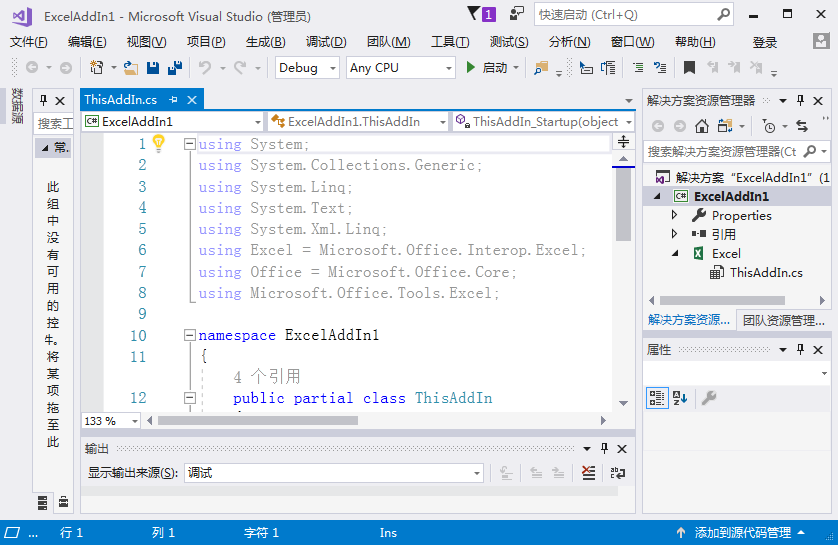Click the New Project toolbar icon
Viewport: 838px width, 545px height.
tap(97, 67)
